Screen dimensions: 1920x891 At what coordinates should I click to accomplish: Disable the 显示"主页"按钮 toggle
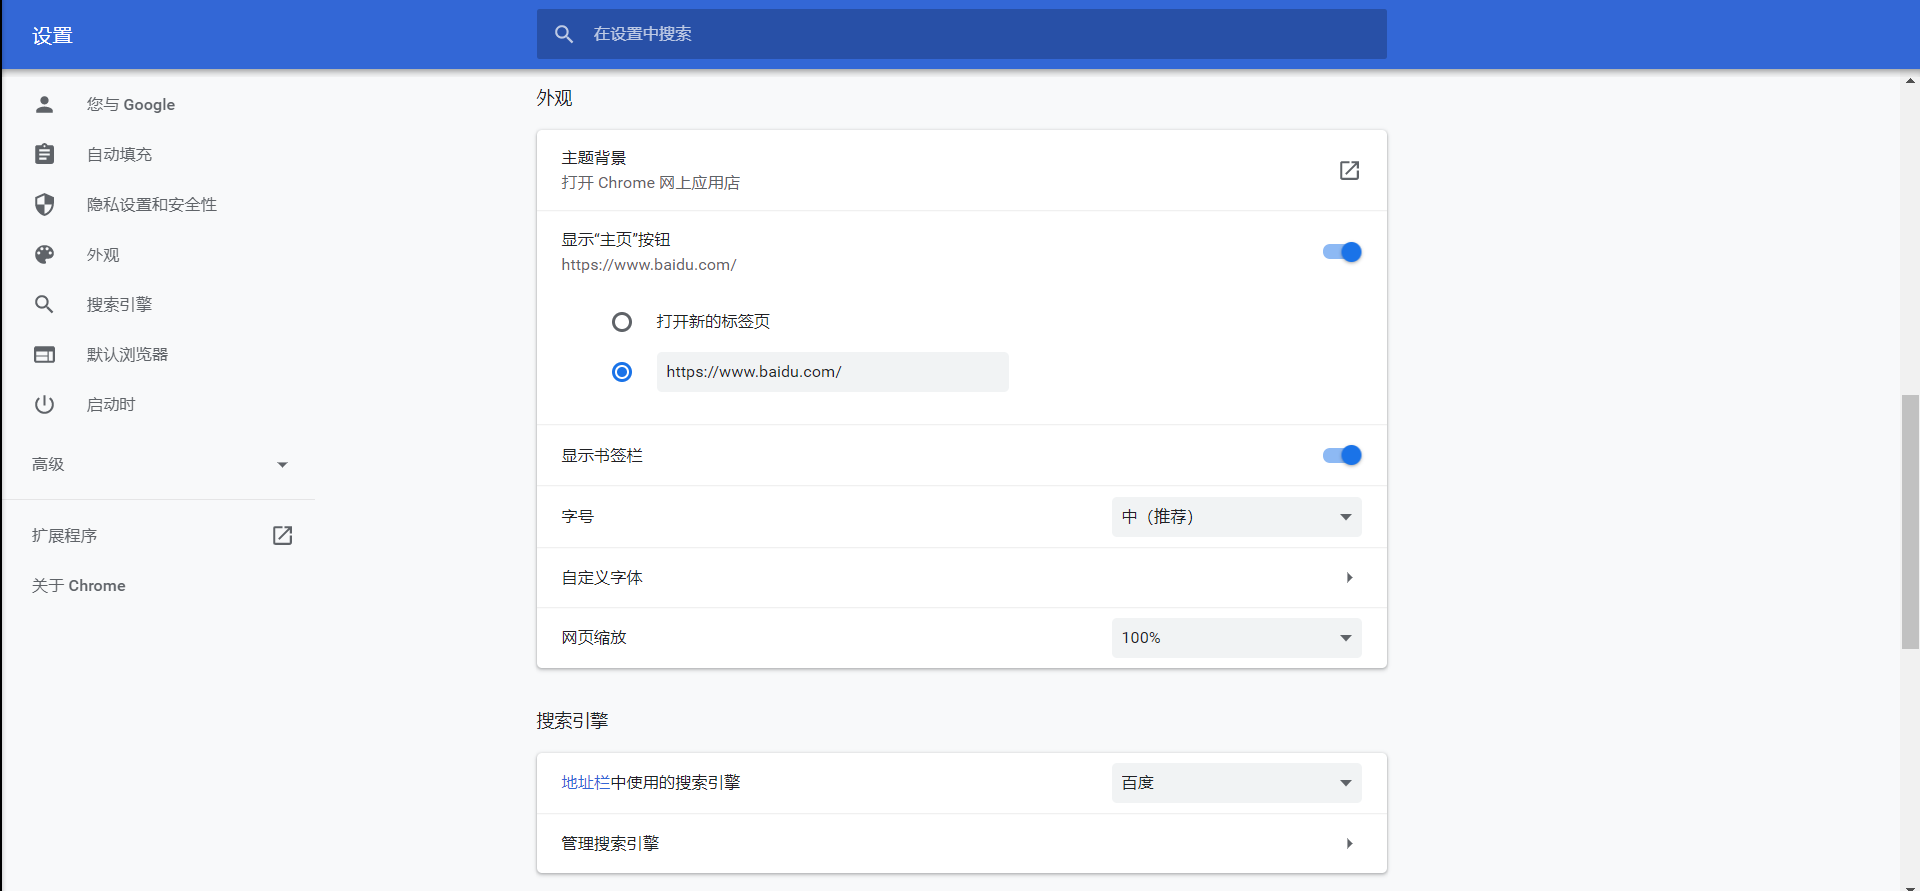[1342, 252]
